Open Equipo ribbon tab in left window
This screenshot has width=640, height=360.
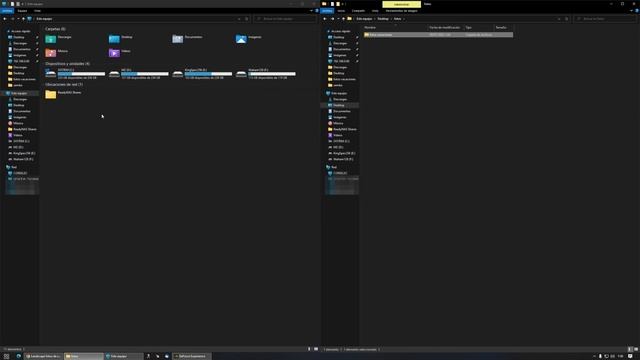22,11
